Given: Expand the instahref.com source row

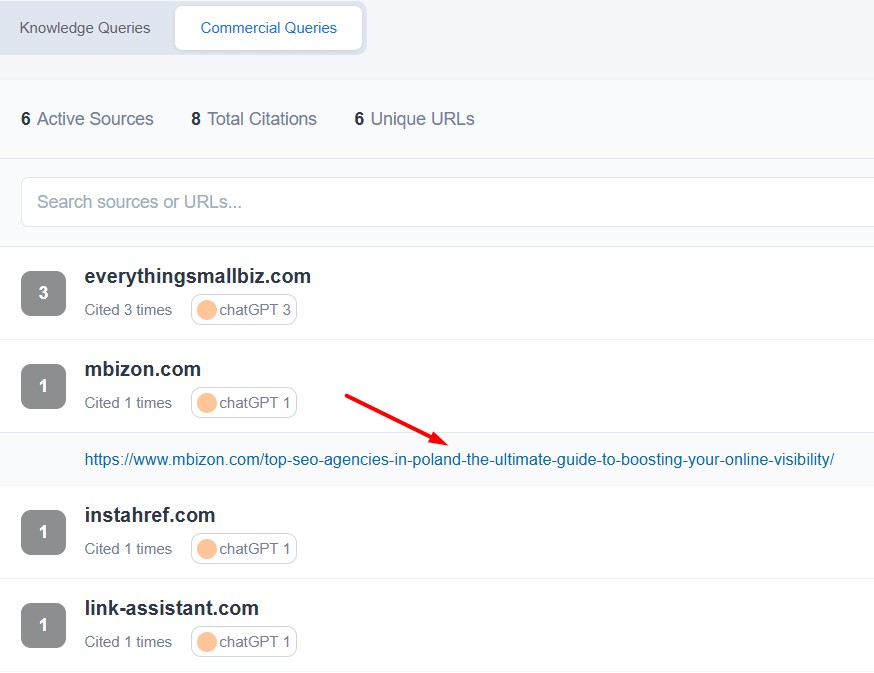Looking at the screenshot, I should 437,532.
